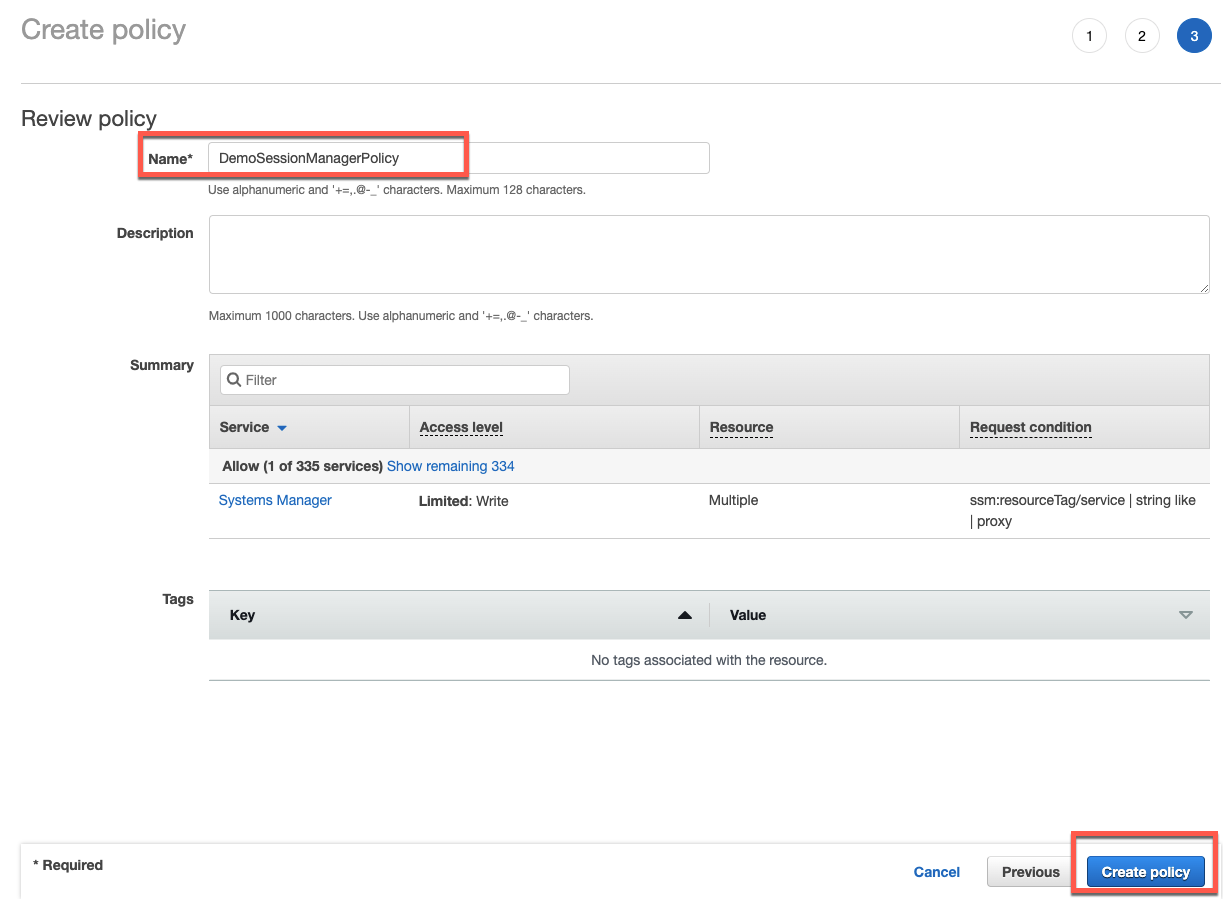Click the Create policy button

click(x=1144, y=871)
